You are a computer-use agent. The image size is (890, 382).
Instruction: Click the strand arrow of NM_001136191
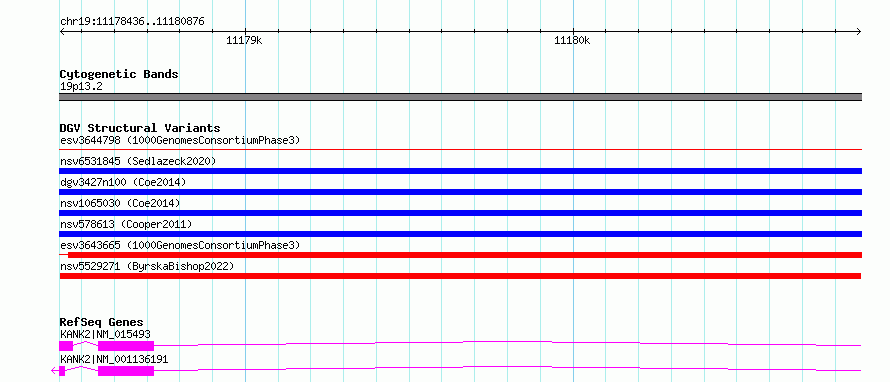pos(54,371)
